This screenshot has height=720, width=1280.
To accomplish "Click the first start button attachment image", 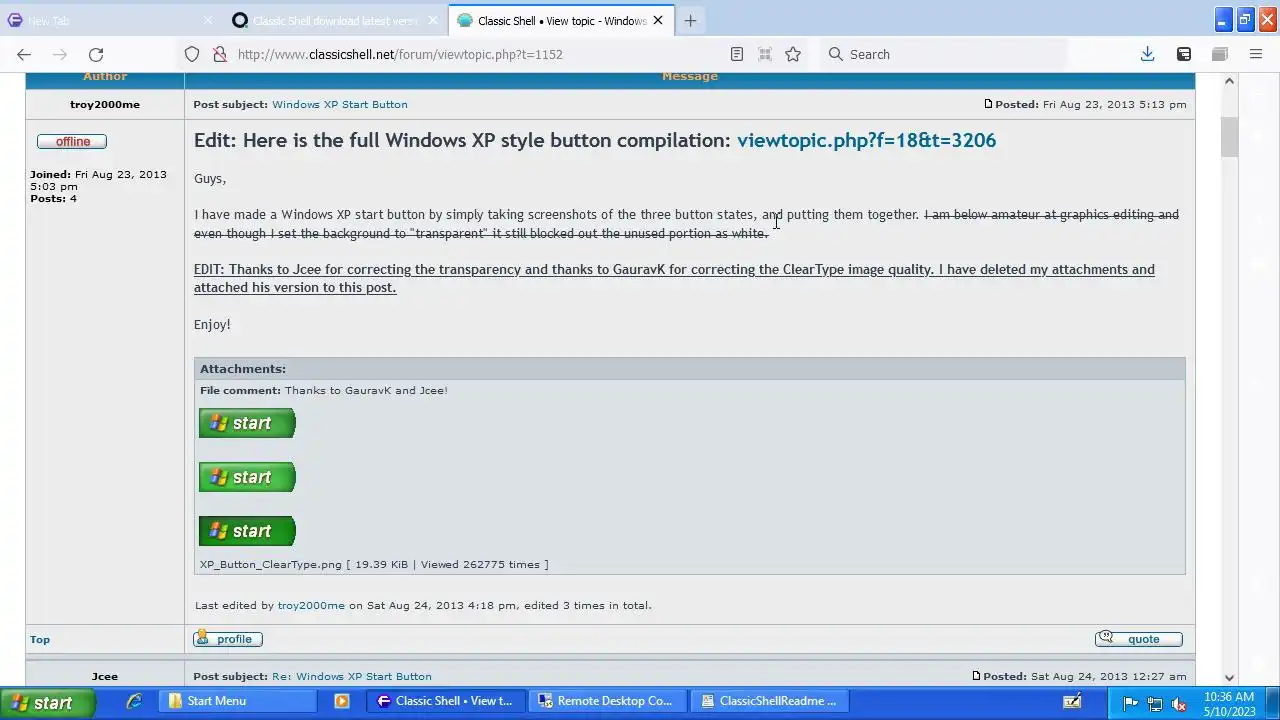I will [x=247, y=423].
